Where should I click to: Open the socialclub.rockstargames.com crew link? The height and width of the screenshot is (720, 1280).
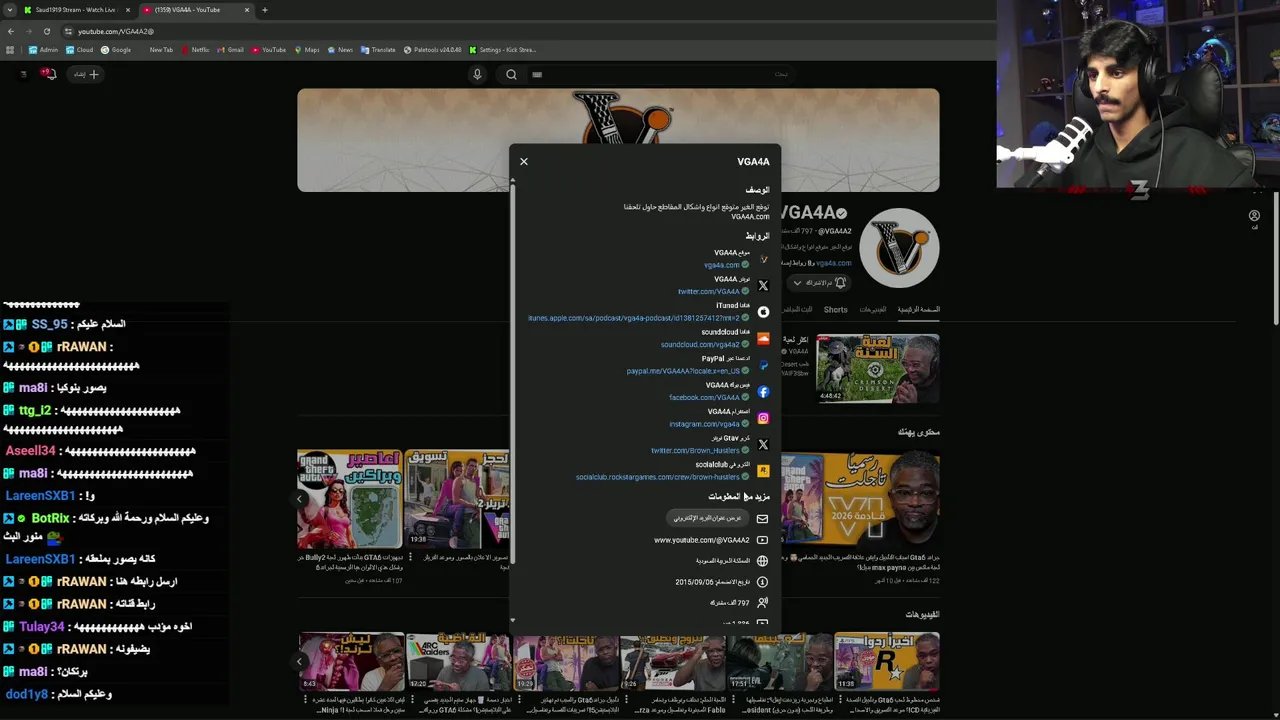(658, 477)
